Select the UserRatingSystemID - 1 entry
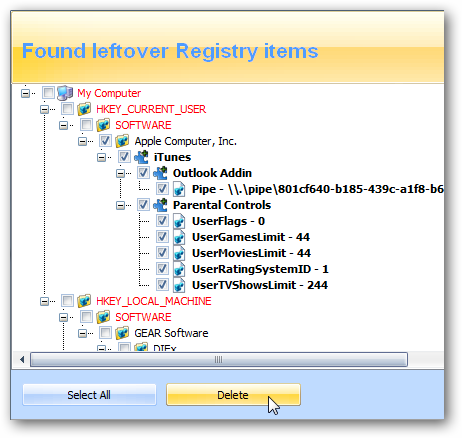 [x=260, y=269]
